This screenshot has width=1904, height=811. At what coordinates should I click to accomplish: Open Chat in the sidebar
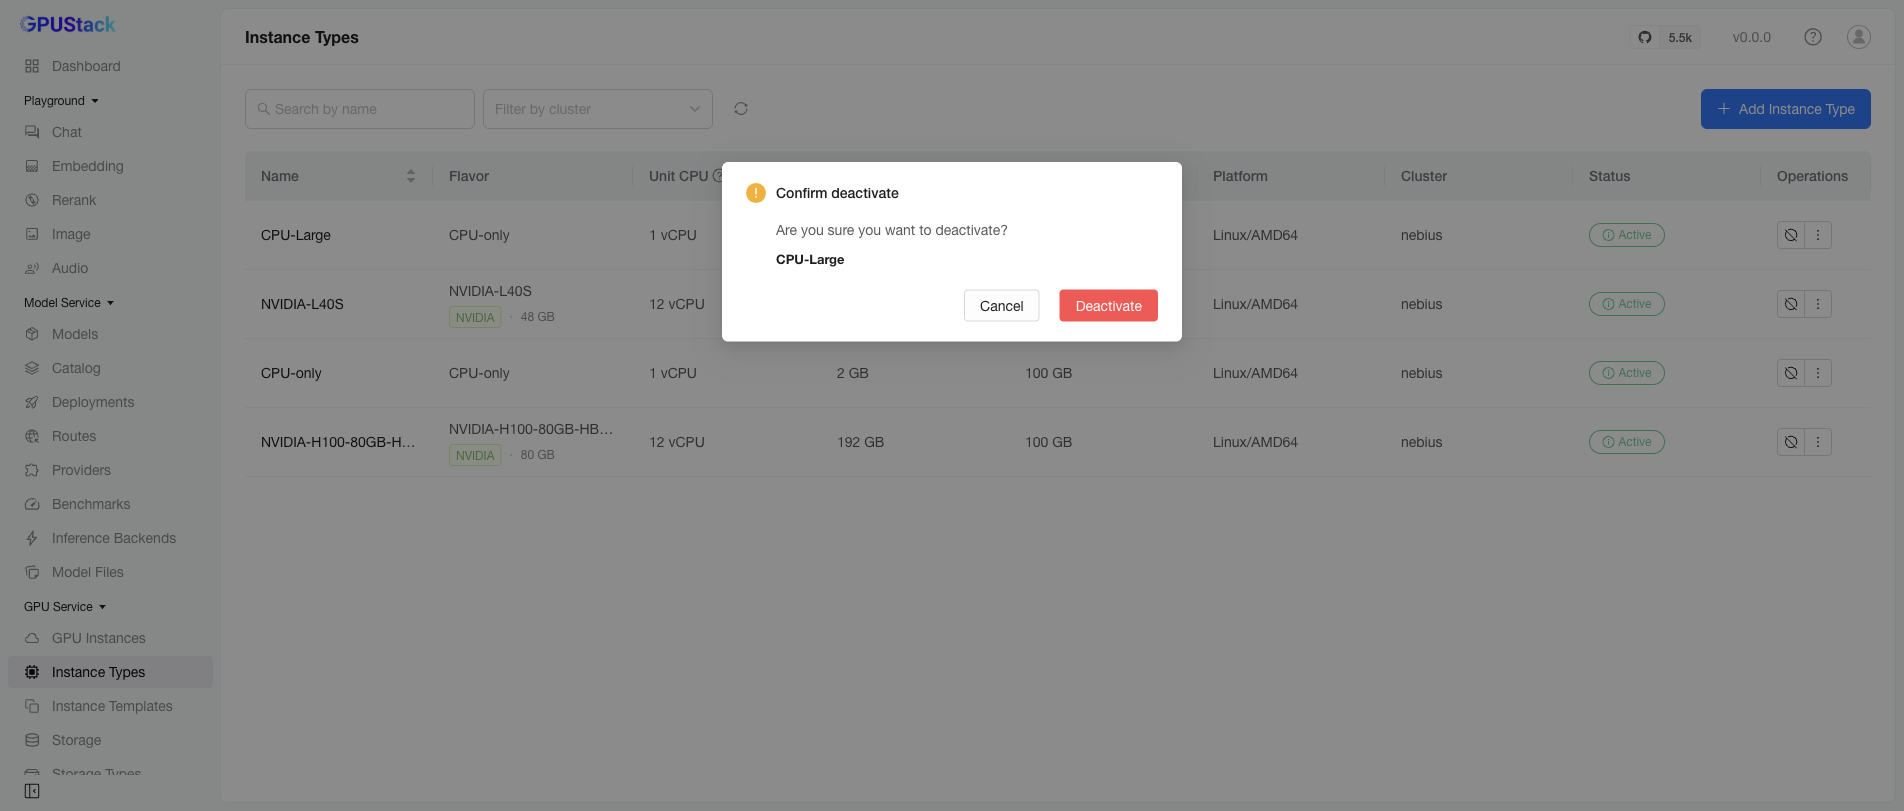pyautogui.click(x=110, y=132)
